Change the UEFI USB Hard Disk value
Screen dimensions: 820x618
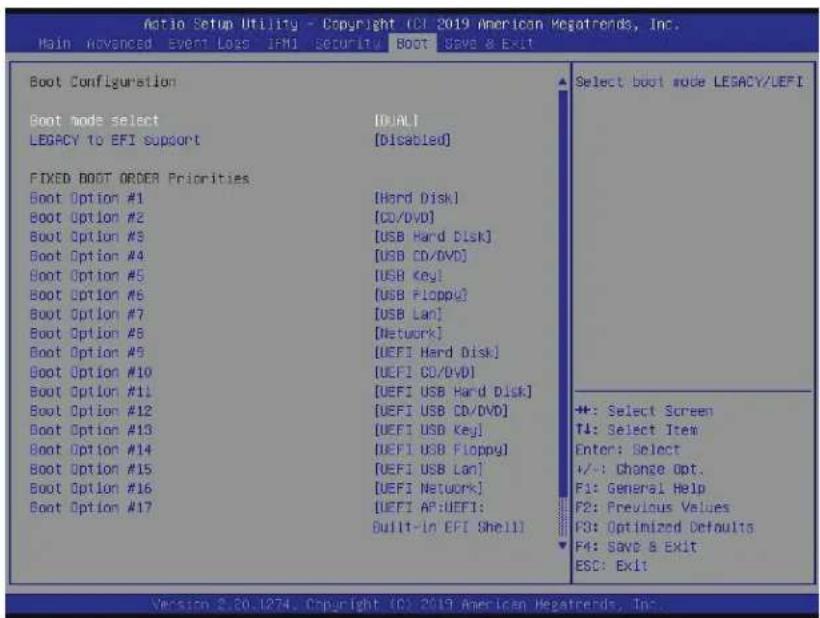(453, 392)
